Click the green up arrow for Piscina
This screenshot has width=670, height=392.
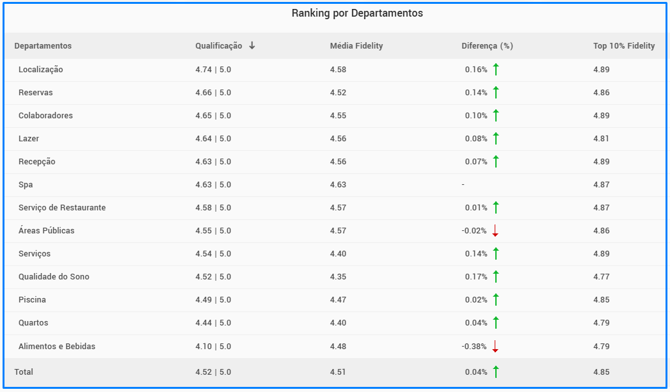[x=496, y=300]
